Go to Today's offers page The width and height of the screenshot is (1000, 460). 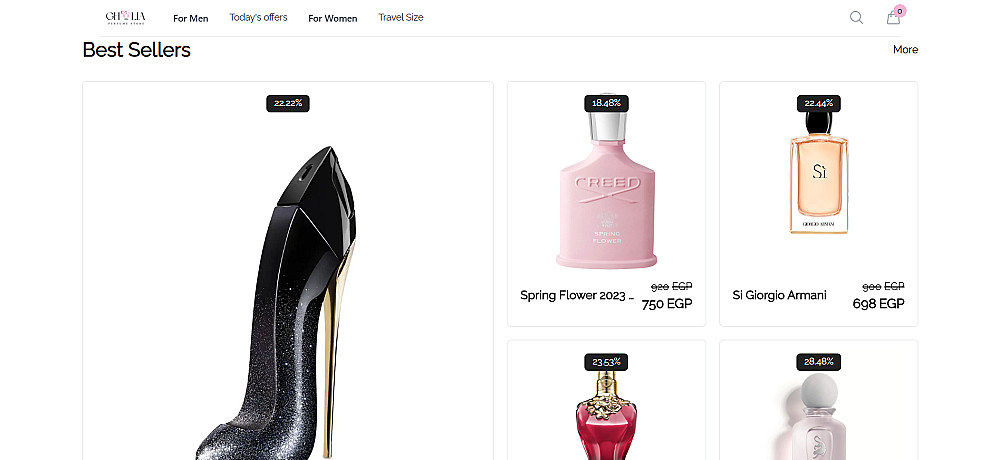pyautogui.click(x=258, y=17)
